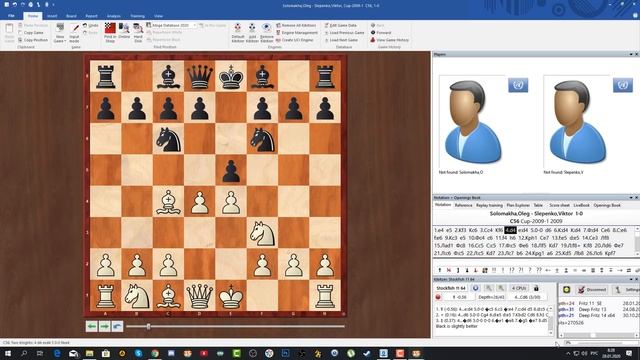The height and width of the screenshot is (360, 640).
Task: Open Skype from the taskbar
Action: (138, 353)
